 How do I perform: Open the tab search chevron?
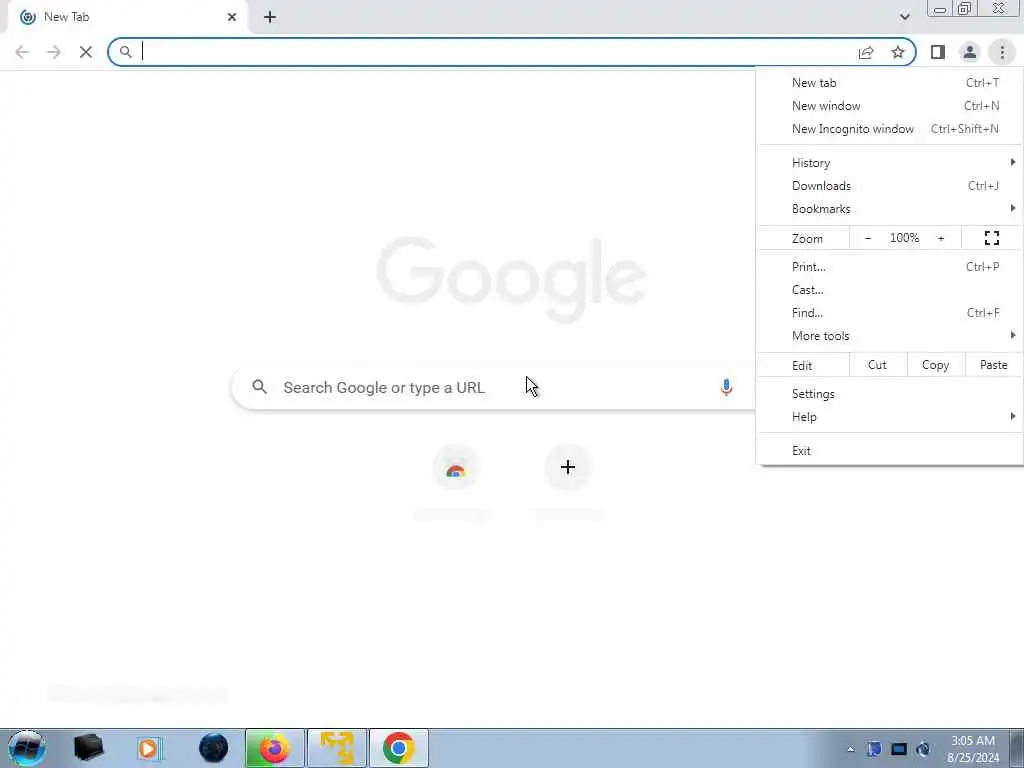[904, 17]
